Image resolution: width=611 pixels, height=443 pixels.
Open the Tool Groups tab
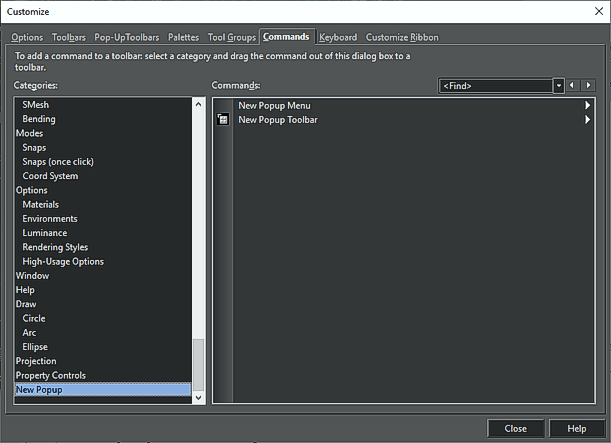click(x=231, y=37)
